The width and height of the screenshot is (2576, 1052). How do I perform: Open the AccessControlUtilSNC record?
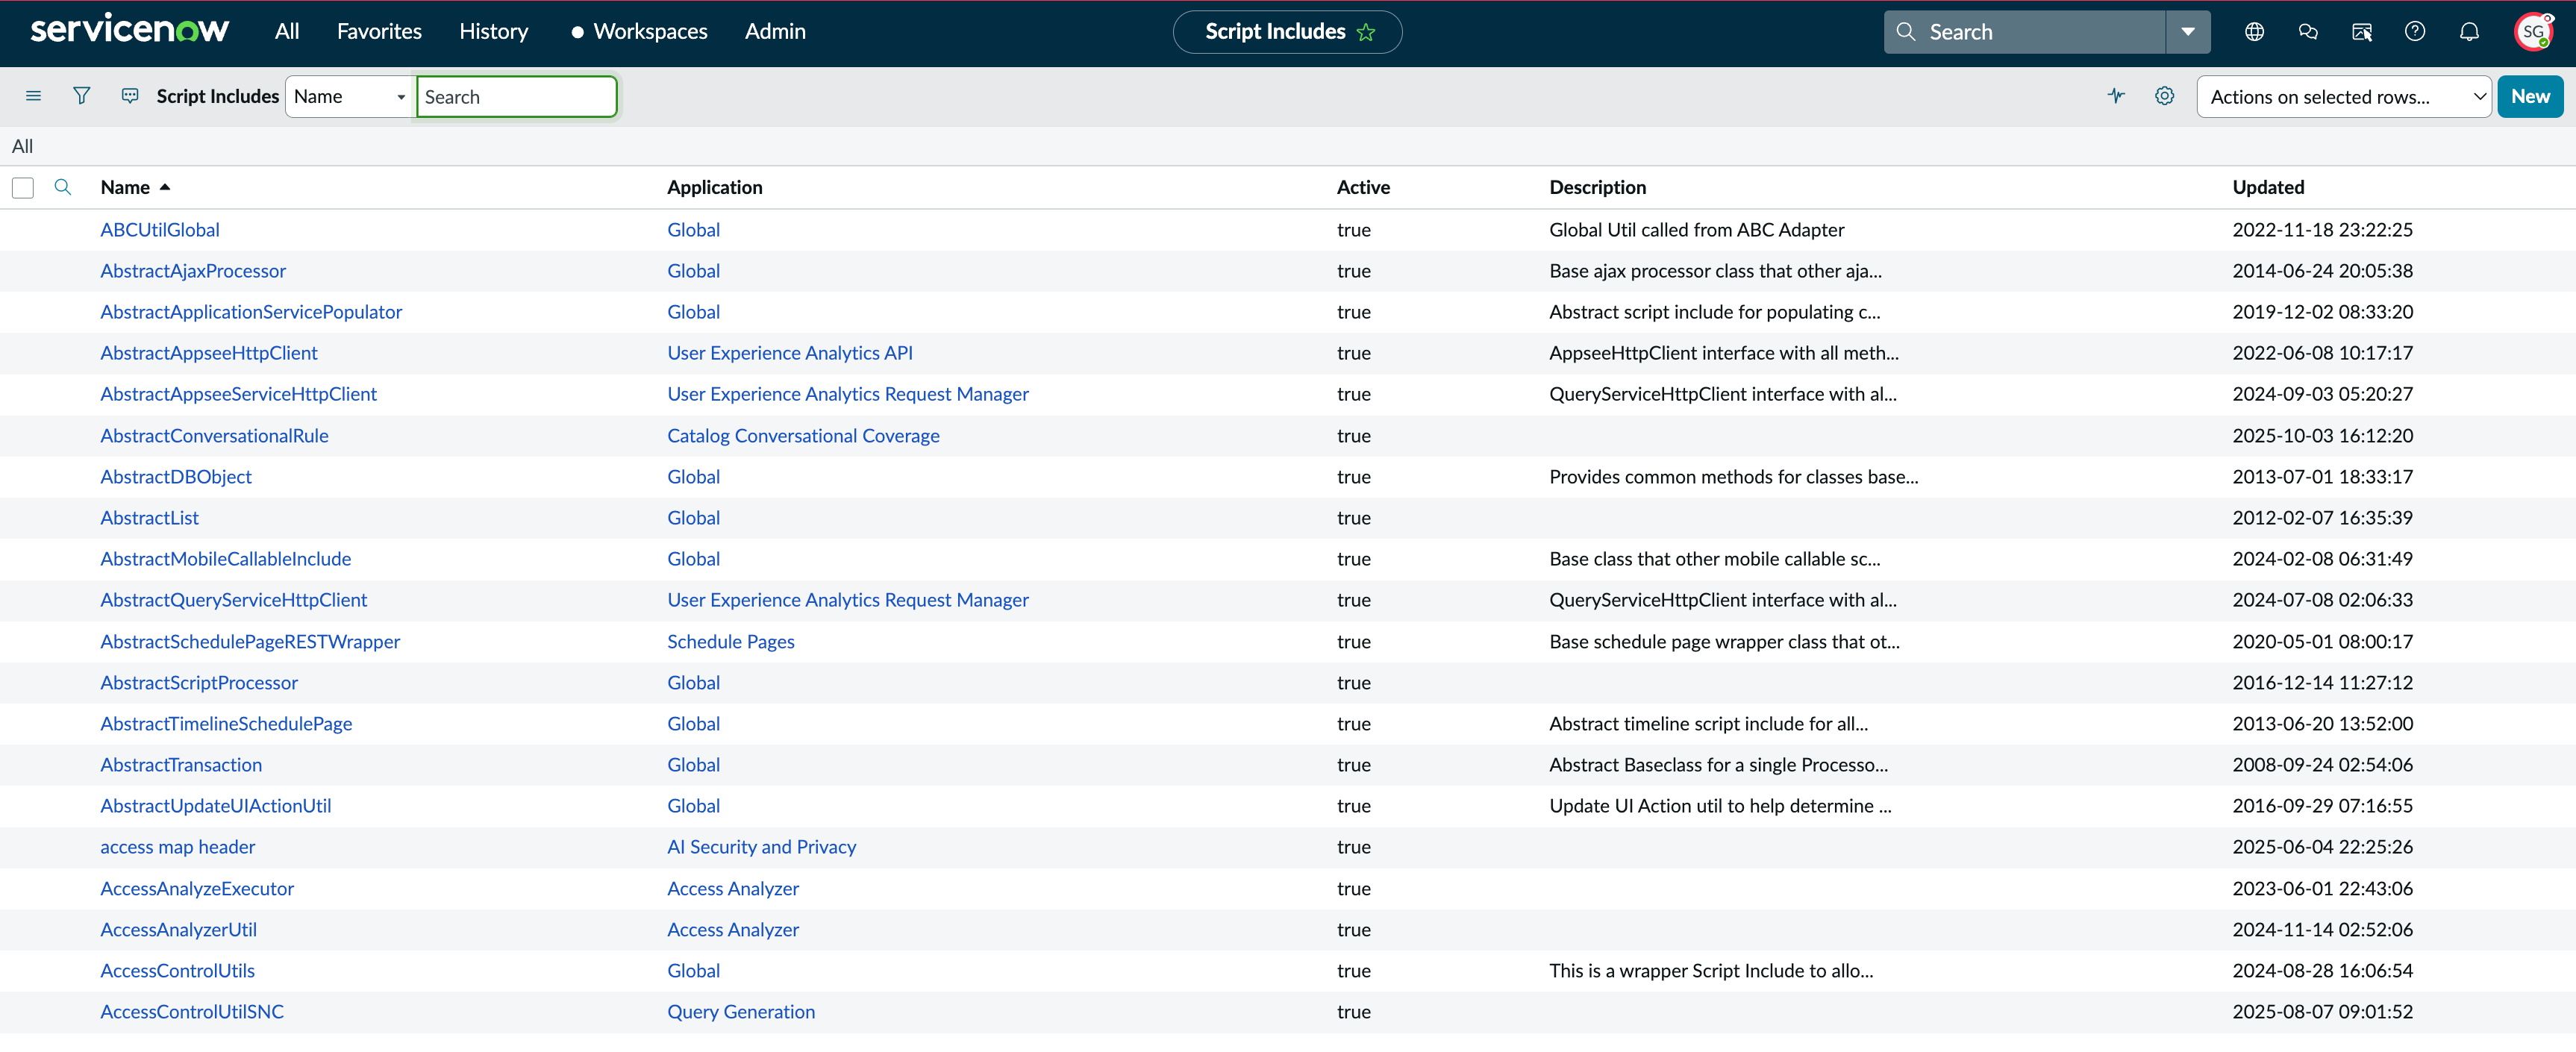pos(192,1012)
